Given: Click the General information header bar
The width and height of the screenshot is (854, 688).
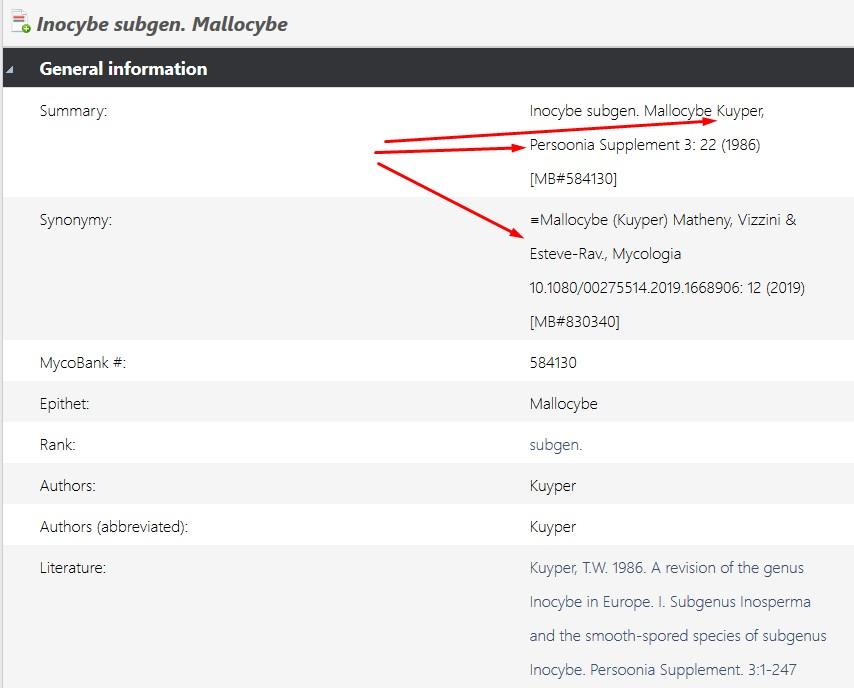Looking at the screenshot, I should 428,68.
